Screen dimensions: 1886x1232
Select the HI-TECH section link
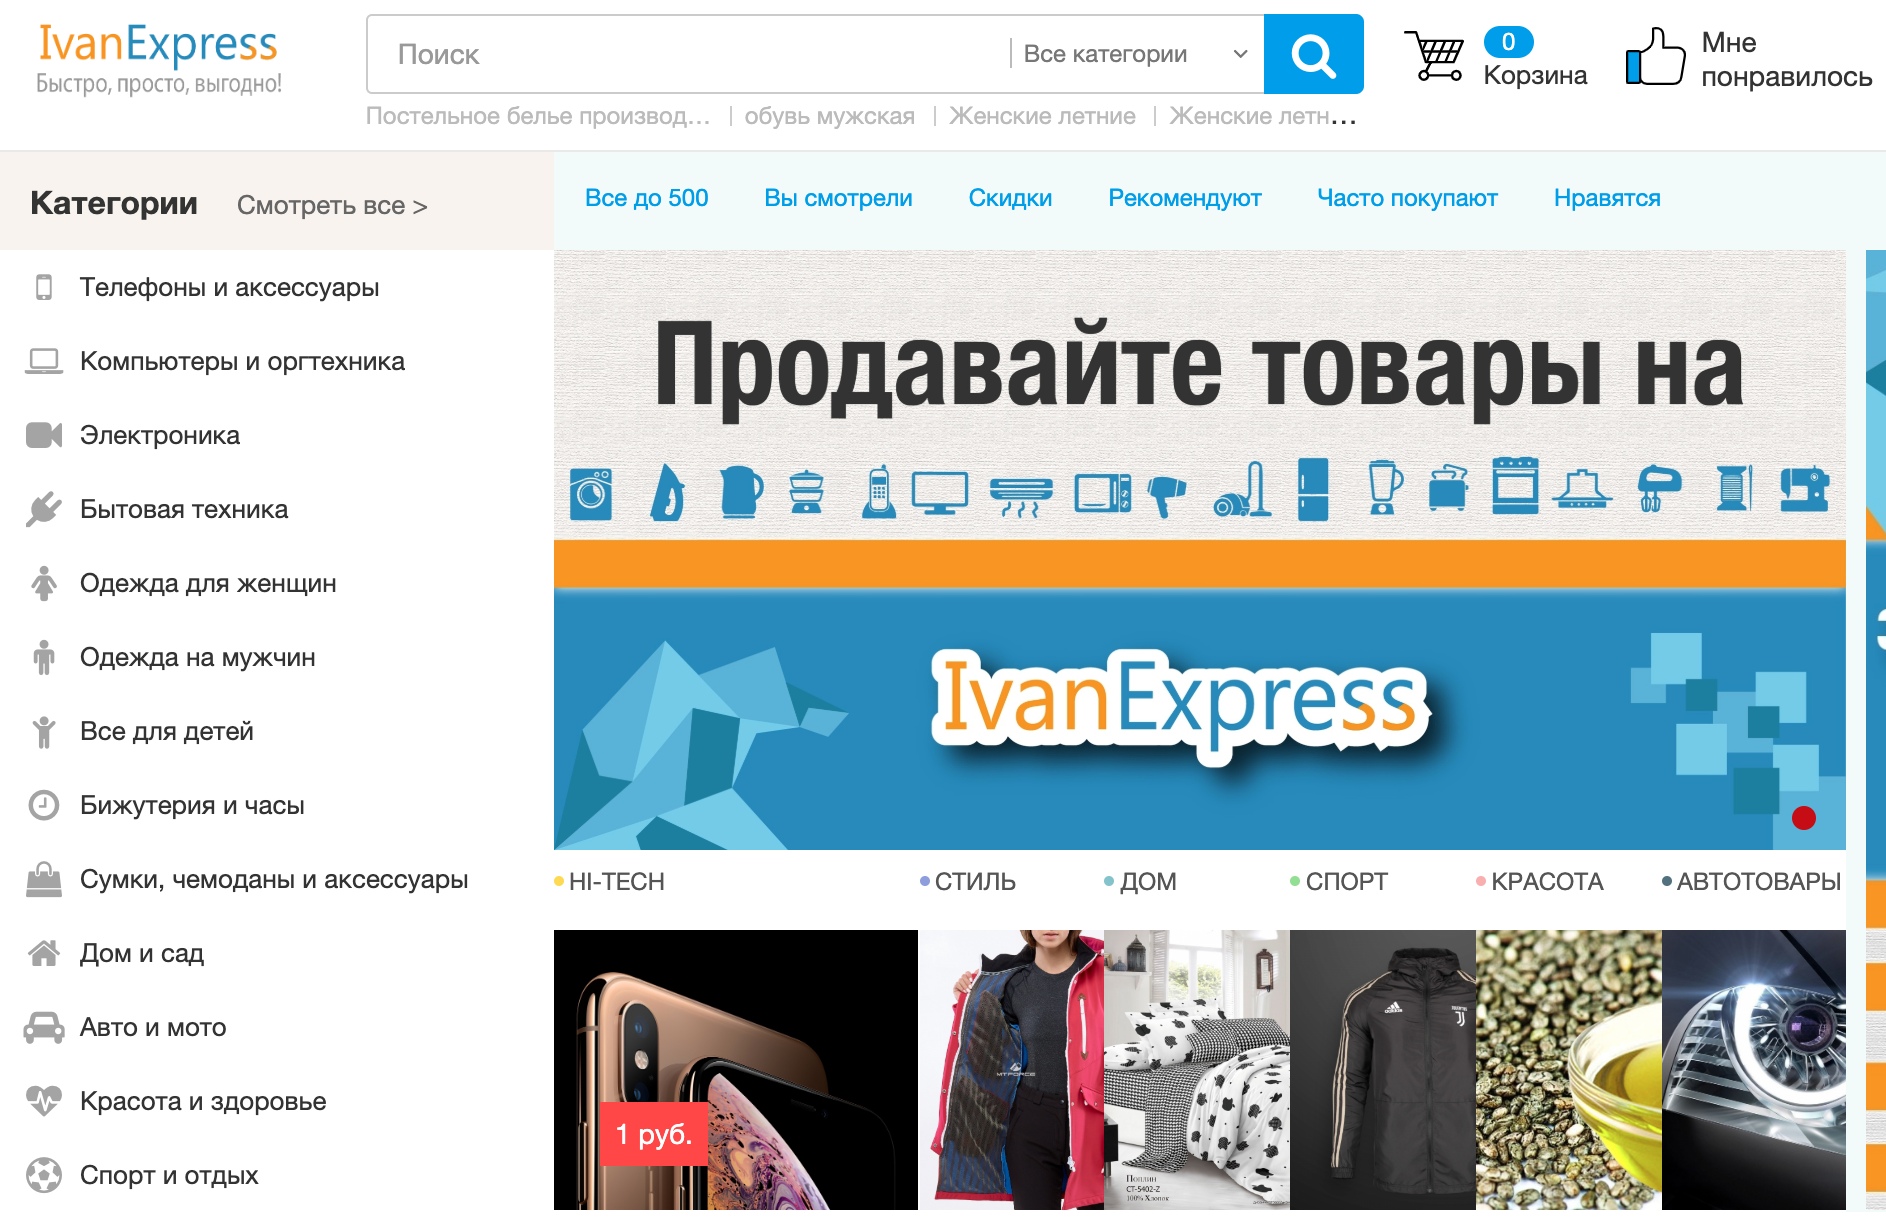coord(609,881)
